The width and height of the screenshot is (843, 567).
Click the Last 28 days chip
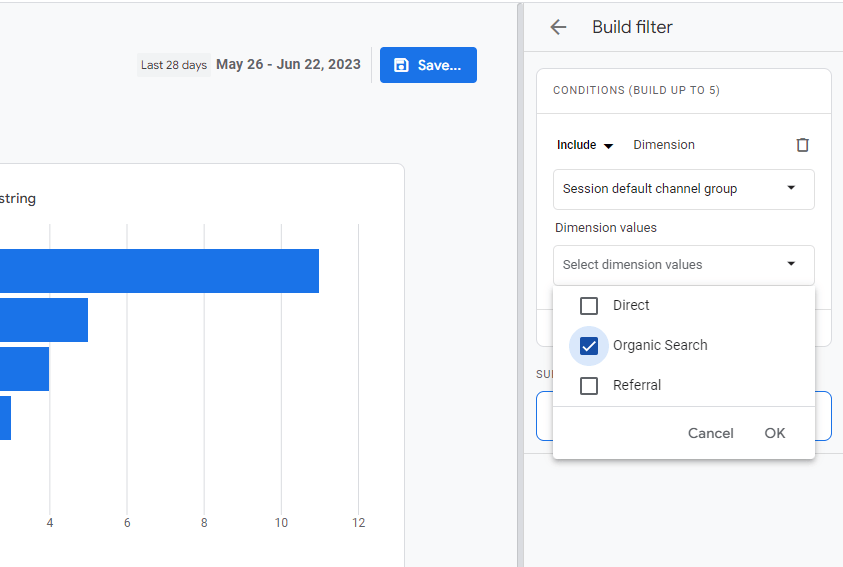pyautogui.click(x=173, y=65)
